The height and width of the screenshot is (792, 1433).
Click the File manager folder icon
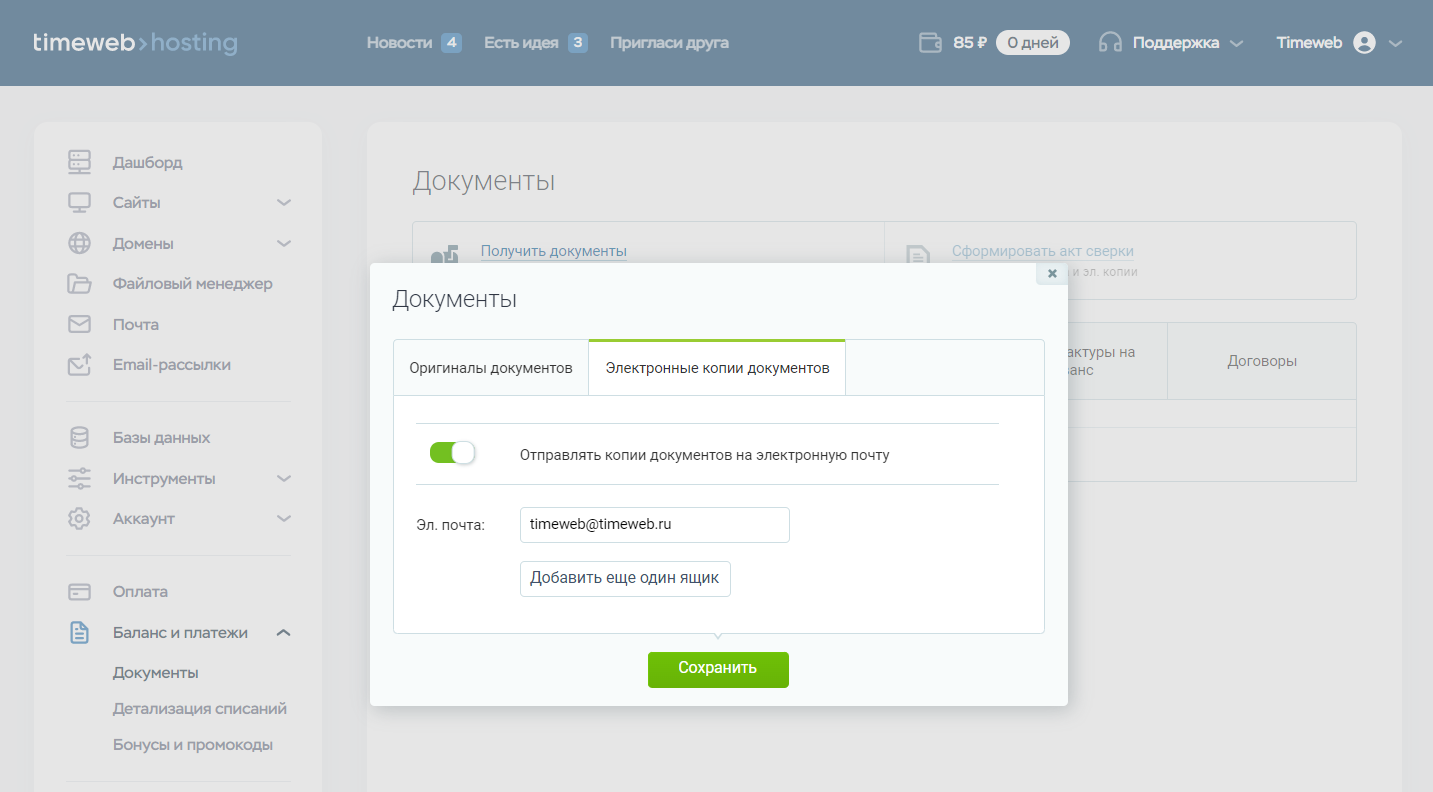[79, 284]
